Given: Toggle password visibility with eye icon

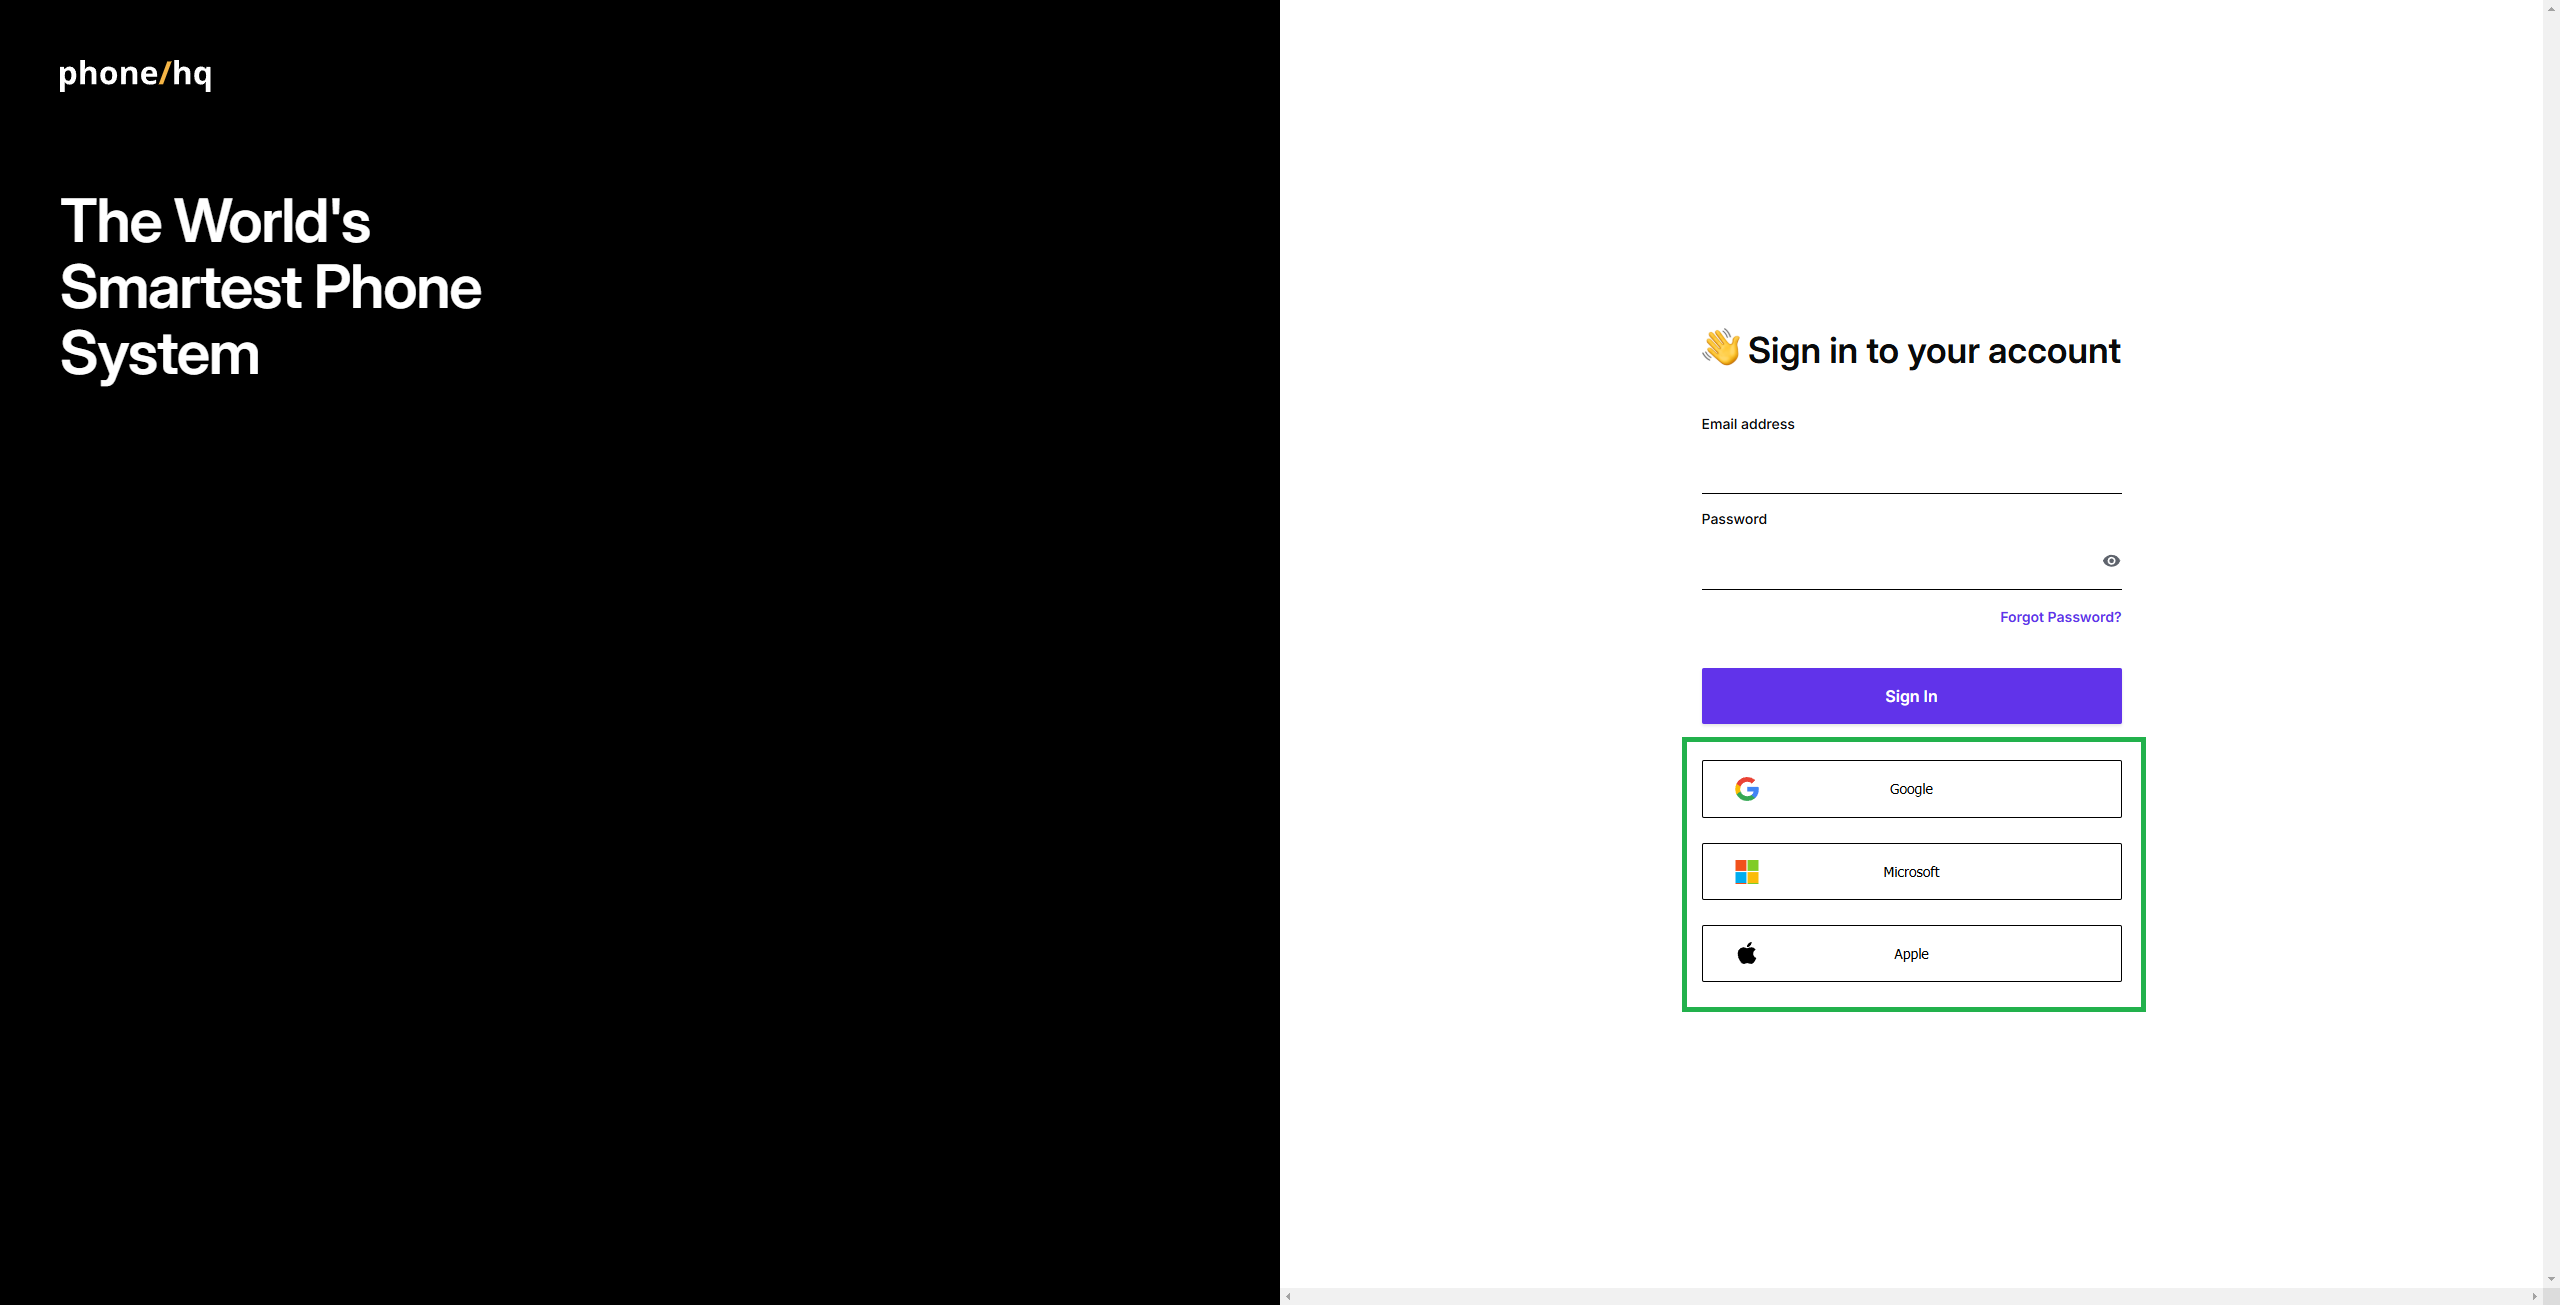Looking at the screenshot, I should 2111,561.
